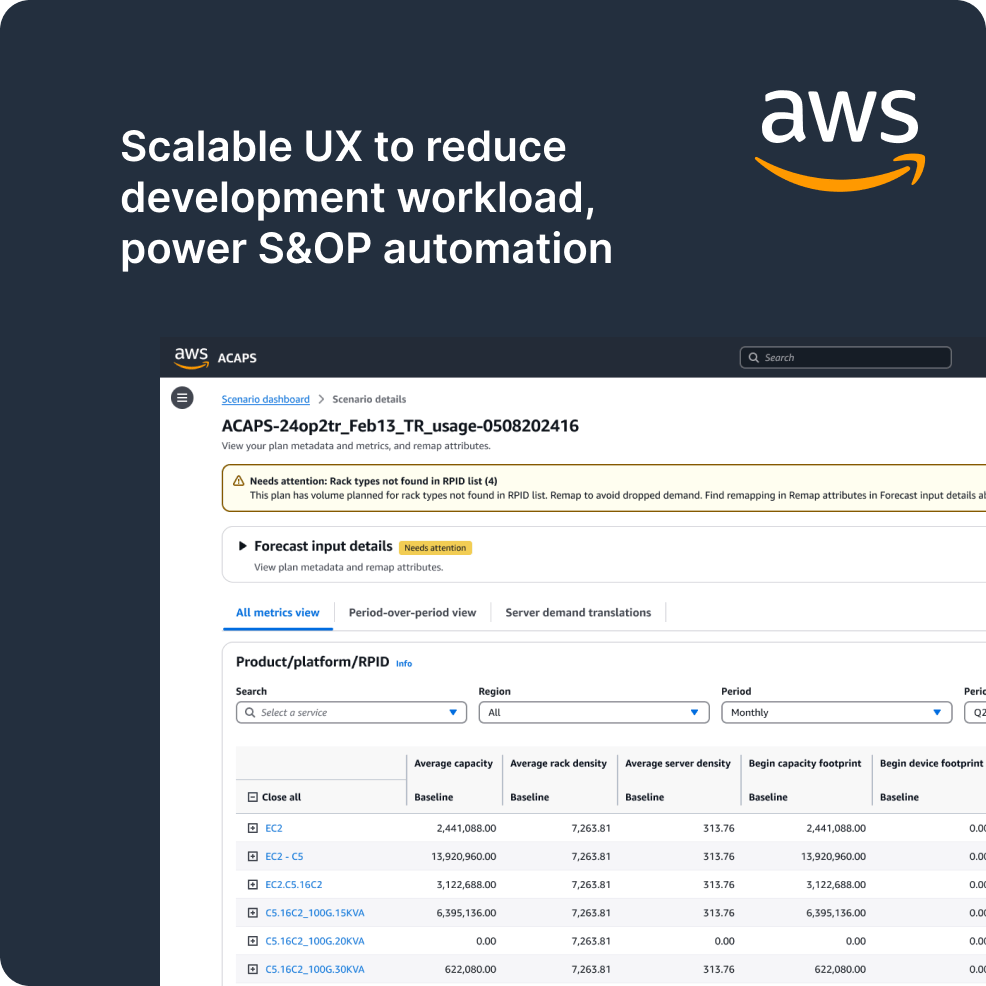The image size is (986, 986).
Task: Expand the C5.16C2_100G.15KVA row
Action: (x=253, y=912)
